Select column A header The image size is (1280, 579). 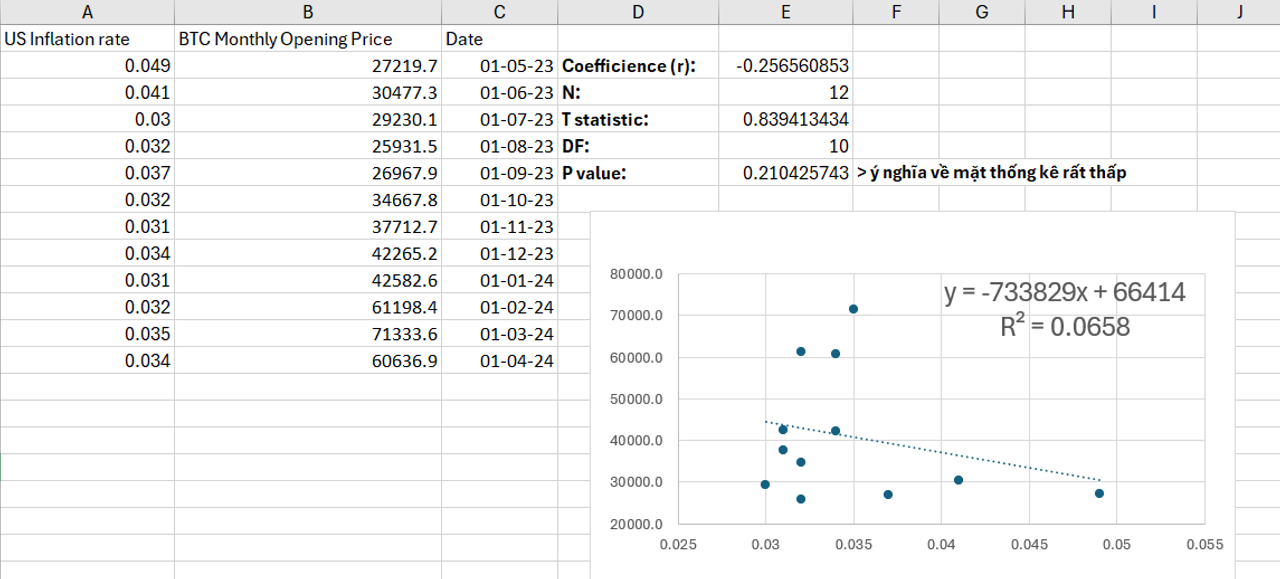(87, 12)
